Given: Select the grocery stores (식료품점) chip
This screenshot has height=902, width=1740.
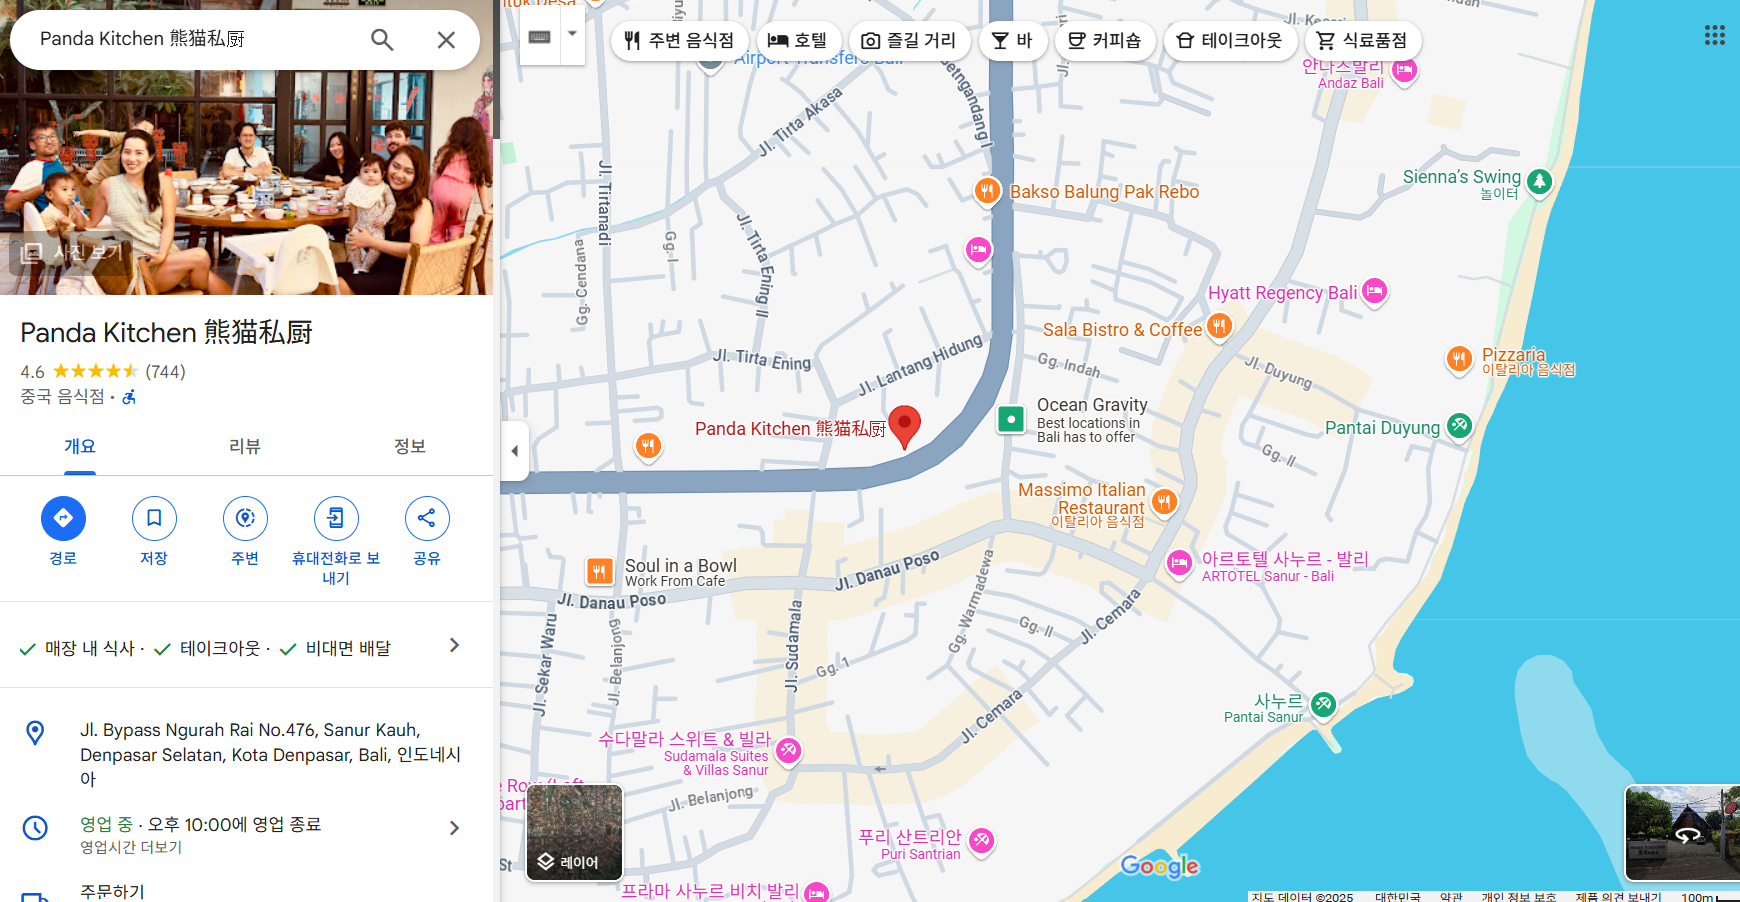Looking at the screenshot, I should (1363, 41).
